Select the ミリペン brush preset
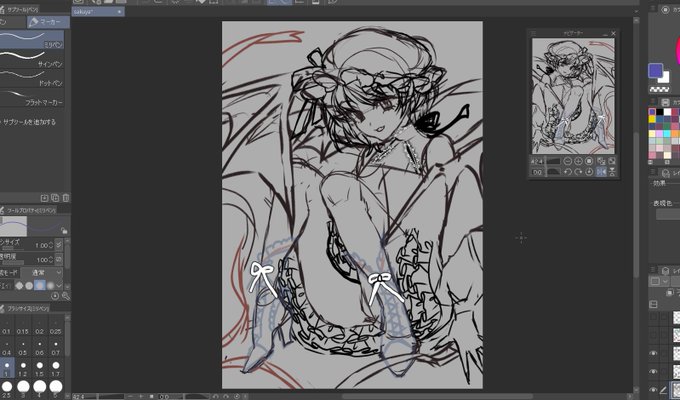The height and width of the screenshot is (400, 680). click(x=32, y=39)
